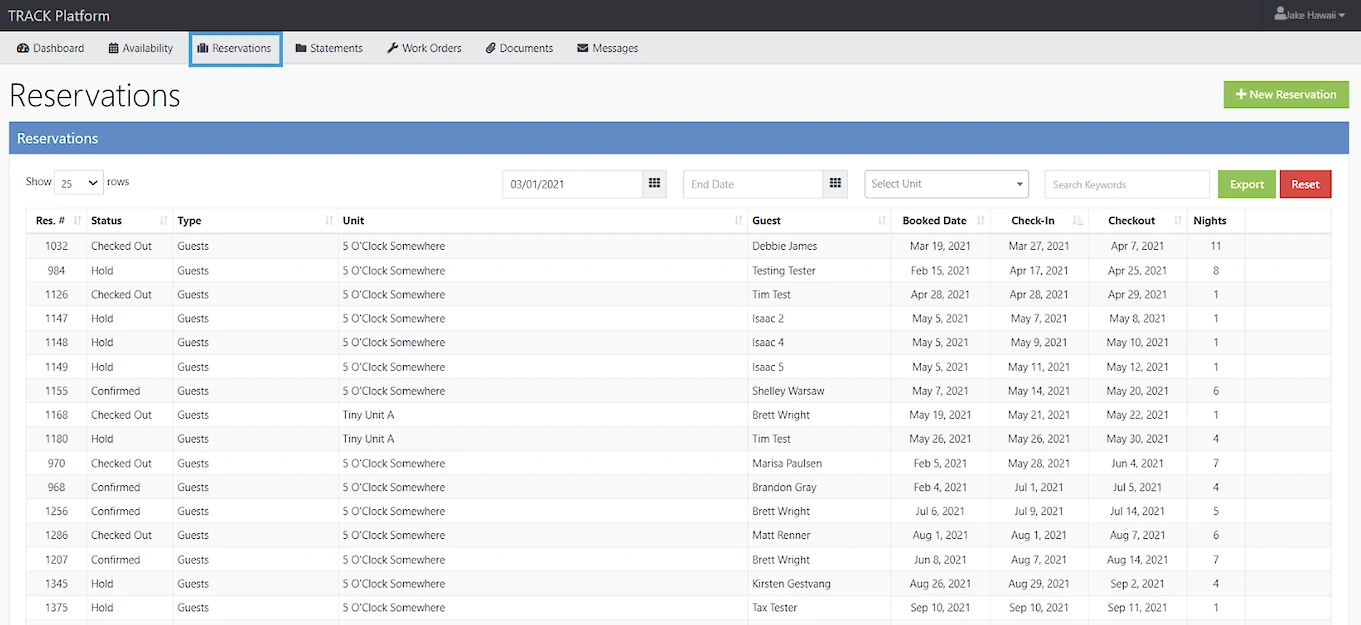Sort table by Res. # column
1361x625 pixels.
pyautogui.click(x=78, y=221)
